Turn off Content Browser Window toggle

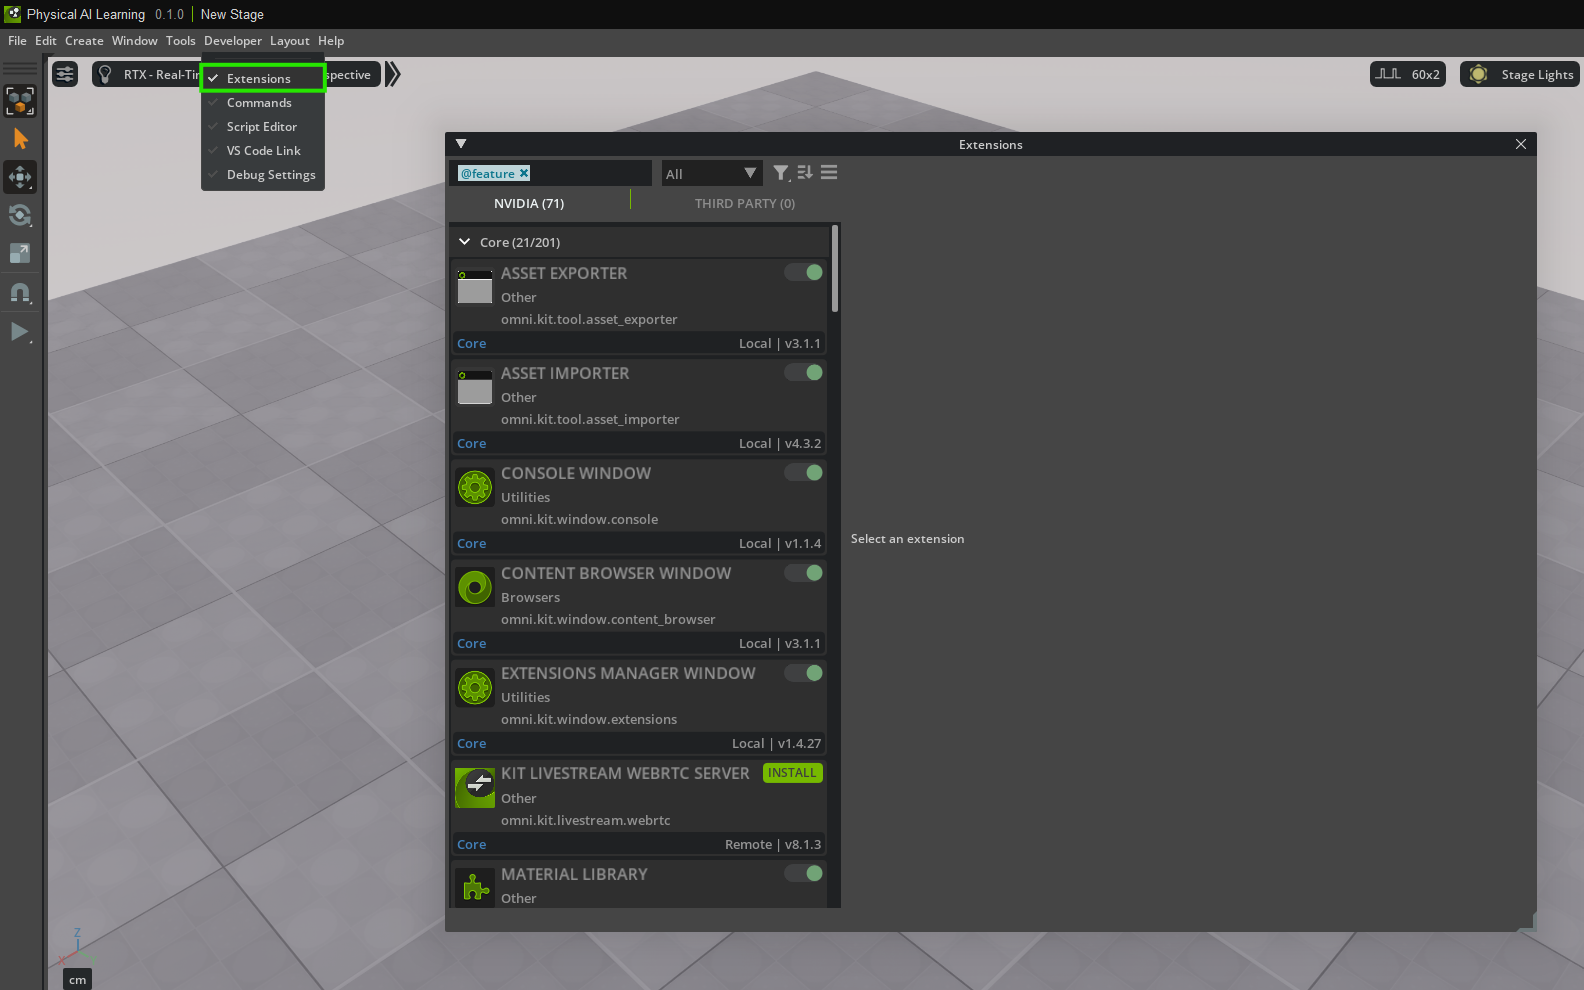(x=804, y=573)
